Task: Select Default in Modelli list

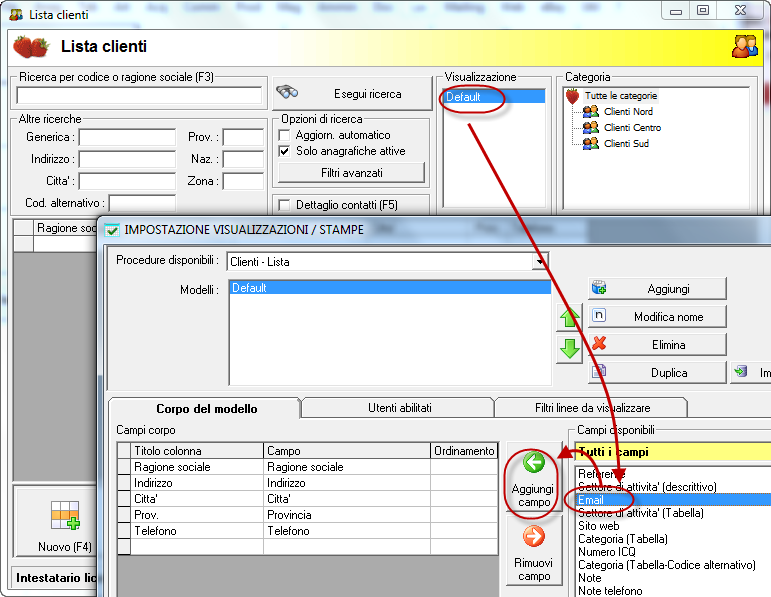Action: (389, 288)
